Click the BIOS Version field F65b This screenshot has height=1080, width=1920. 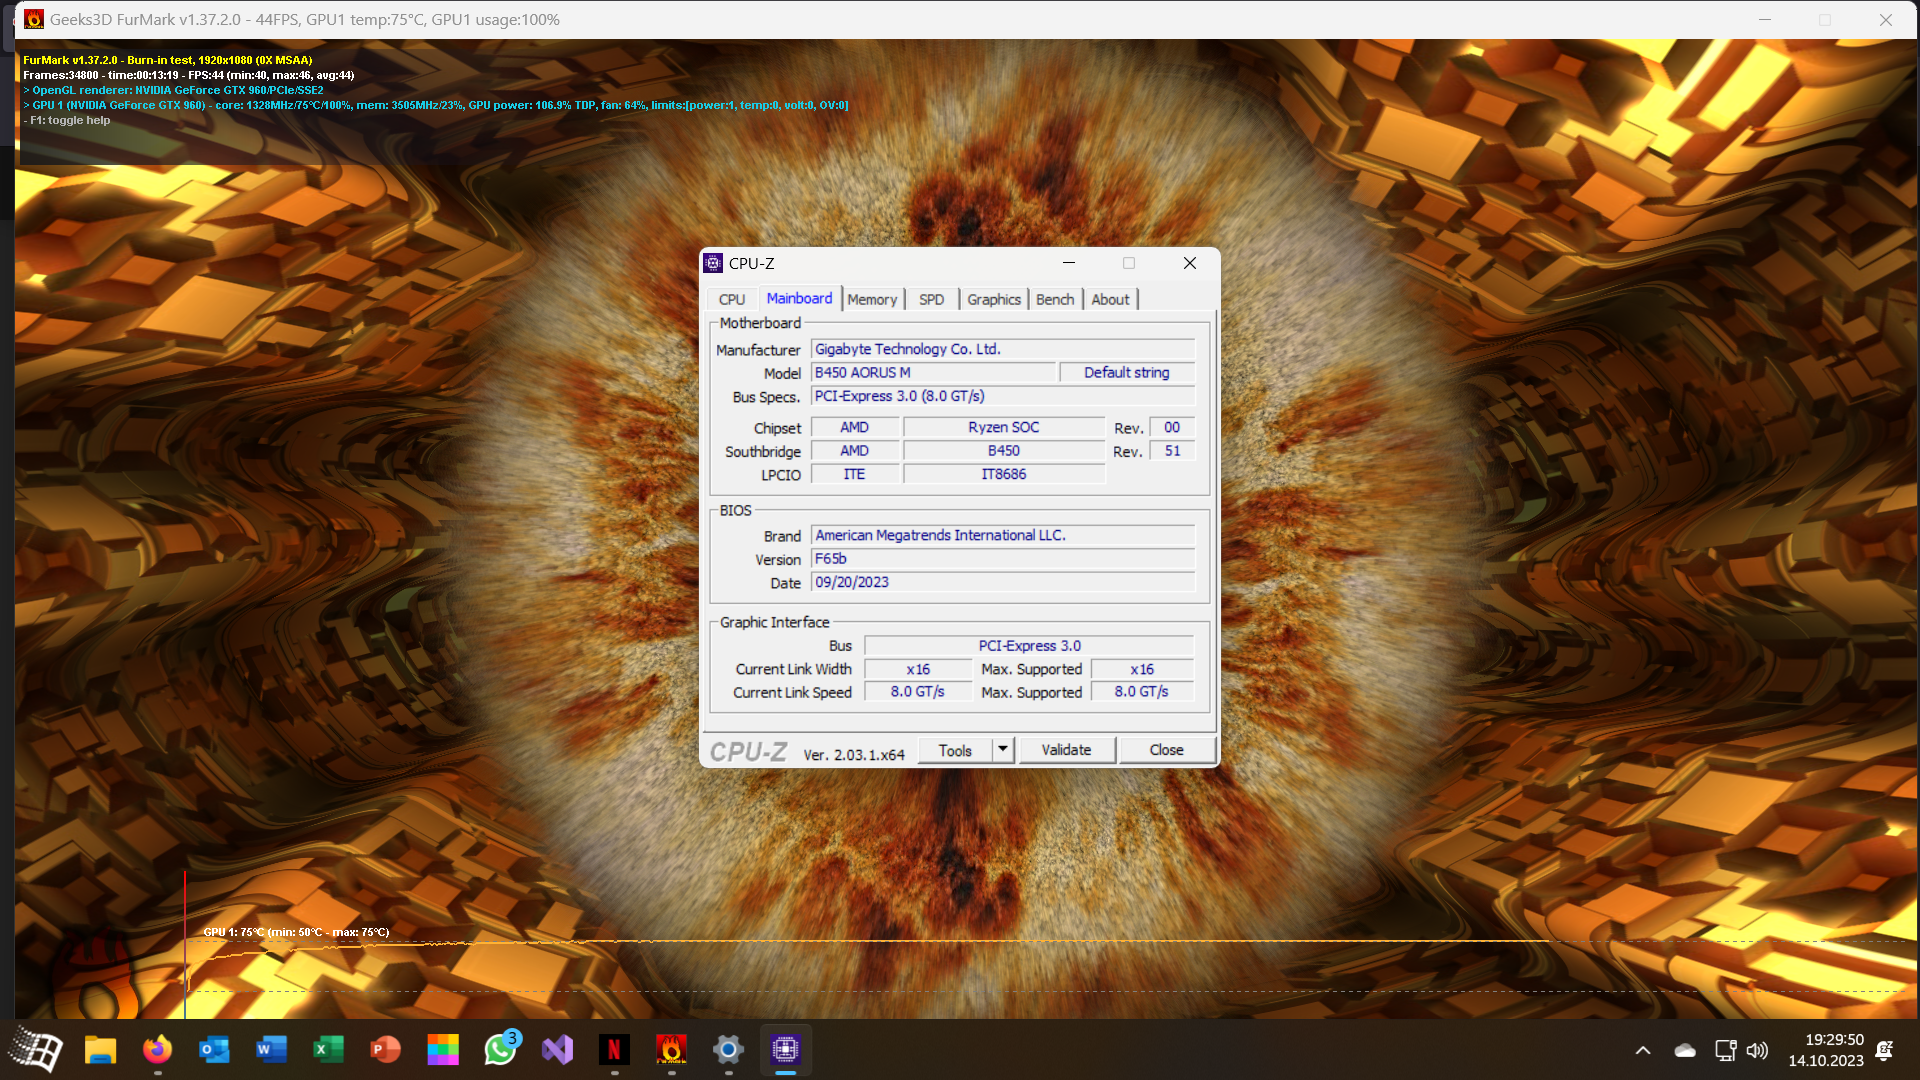1002,559
